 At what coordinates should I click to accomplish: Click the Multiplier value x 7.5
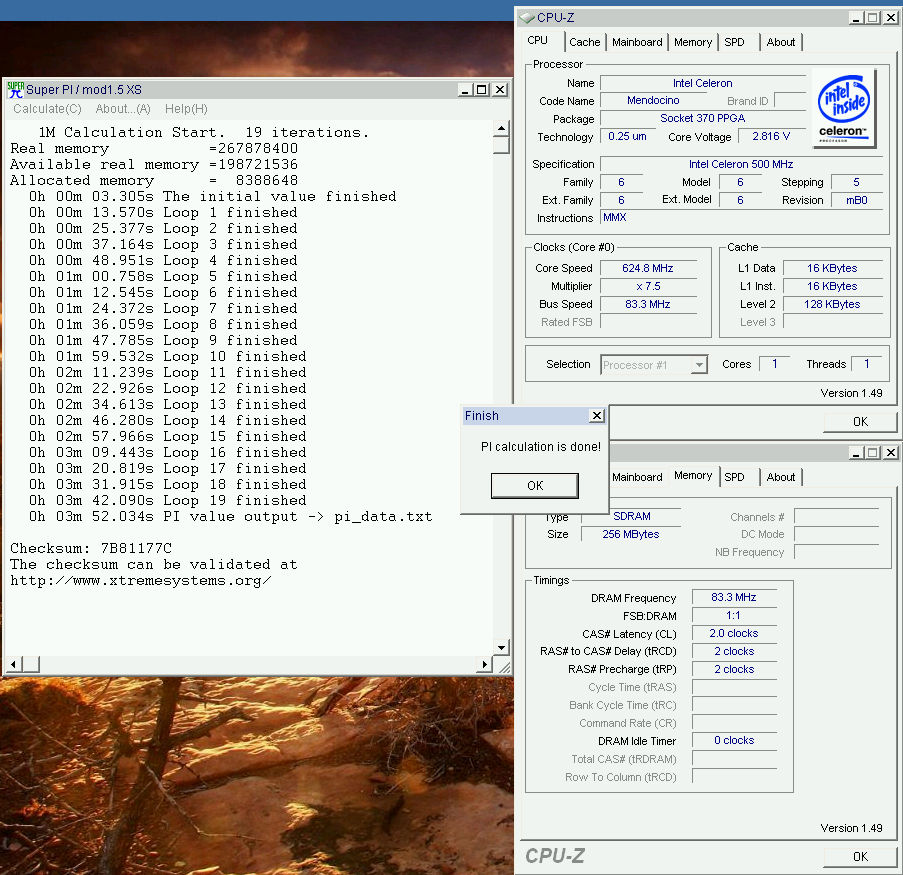tap(647, 286)
